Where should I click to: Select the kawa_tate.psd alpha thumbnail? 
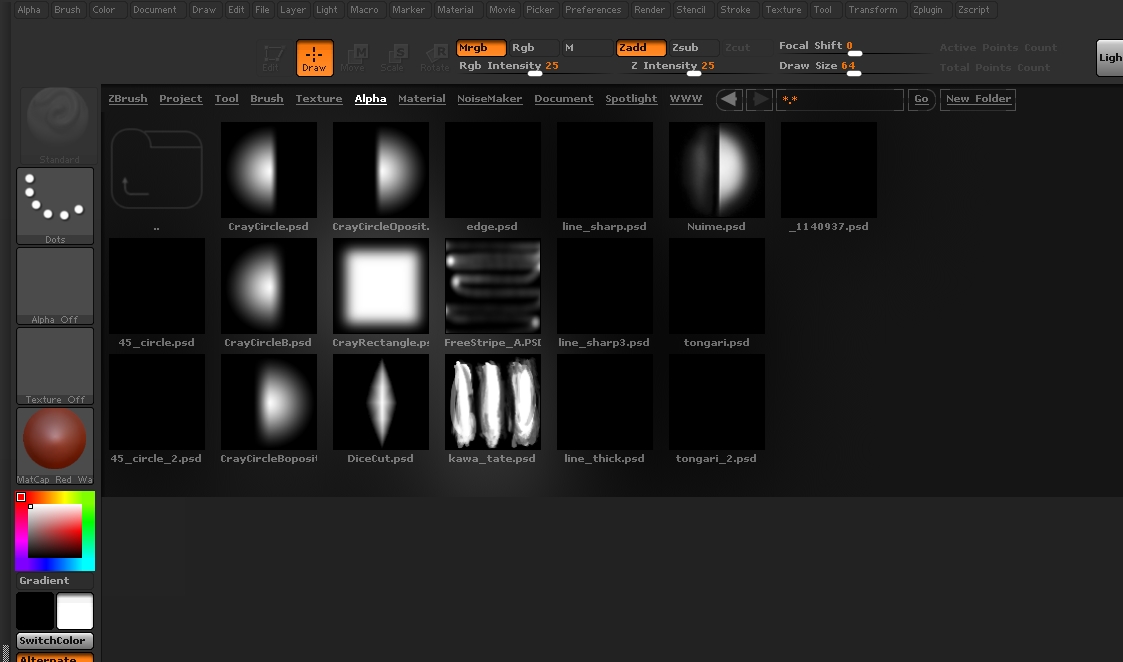(x=492, y=401)
